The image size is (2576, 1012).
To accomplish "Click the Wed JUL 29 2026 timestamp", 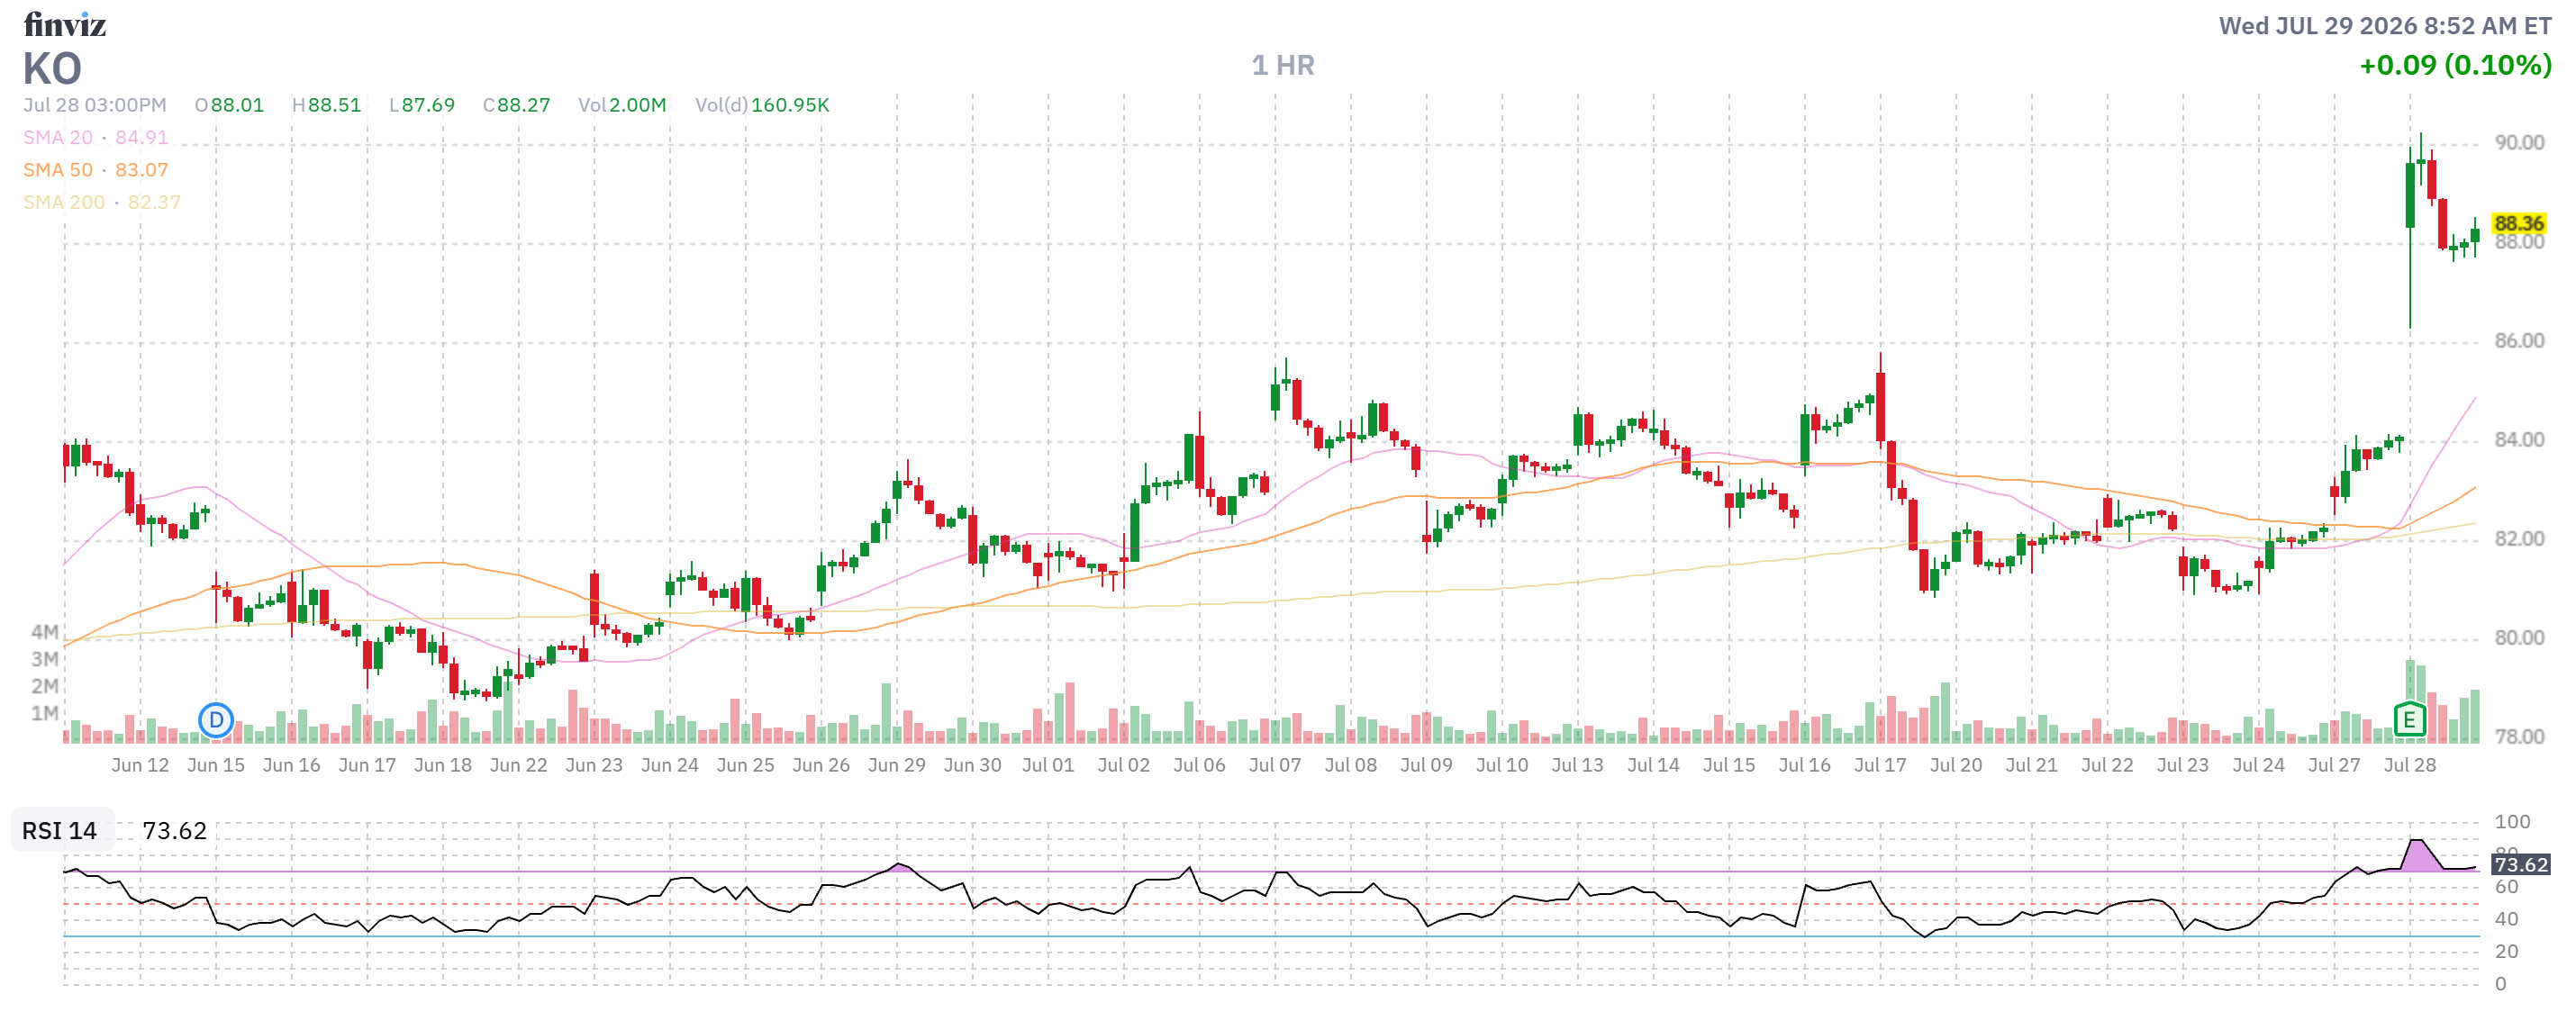I will [2385, 26].
